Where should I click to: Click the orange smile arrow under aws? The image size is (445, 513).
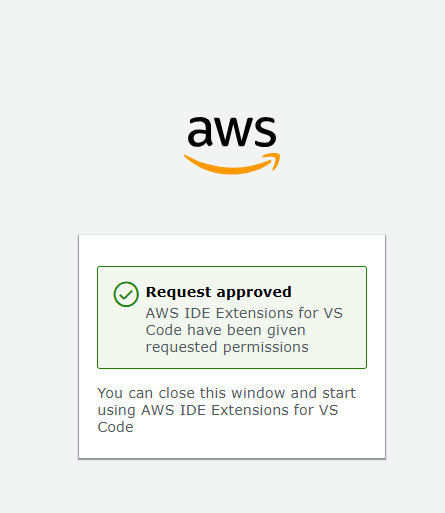232,164
